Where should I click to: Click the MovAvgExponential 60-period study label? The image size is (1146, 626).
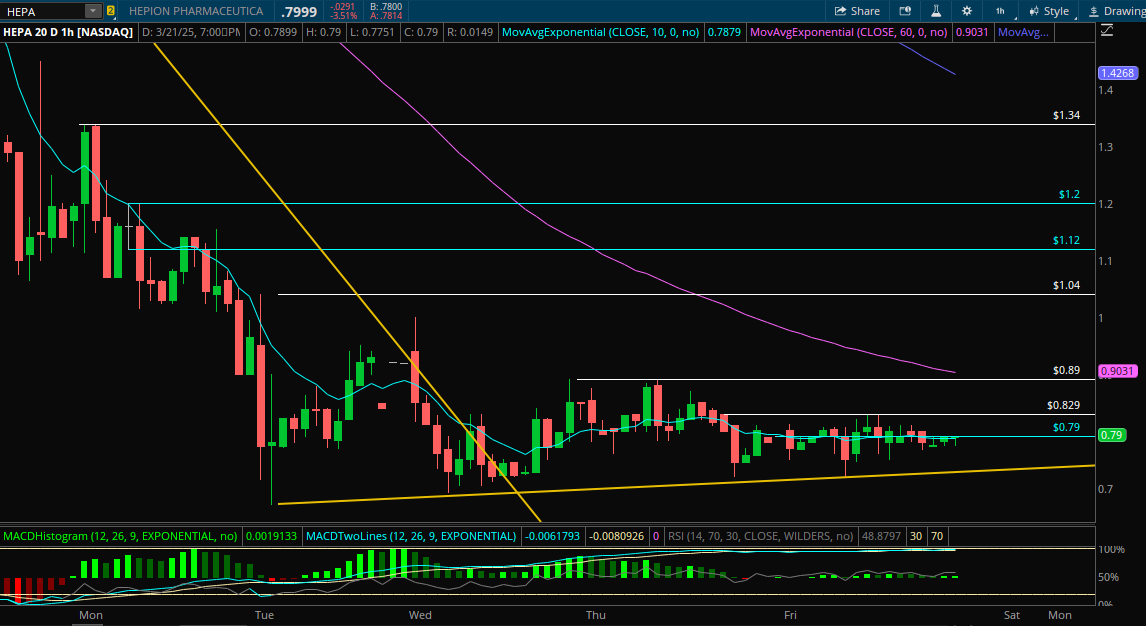pos(849,32)
